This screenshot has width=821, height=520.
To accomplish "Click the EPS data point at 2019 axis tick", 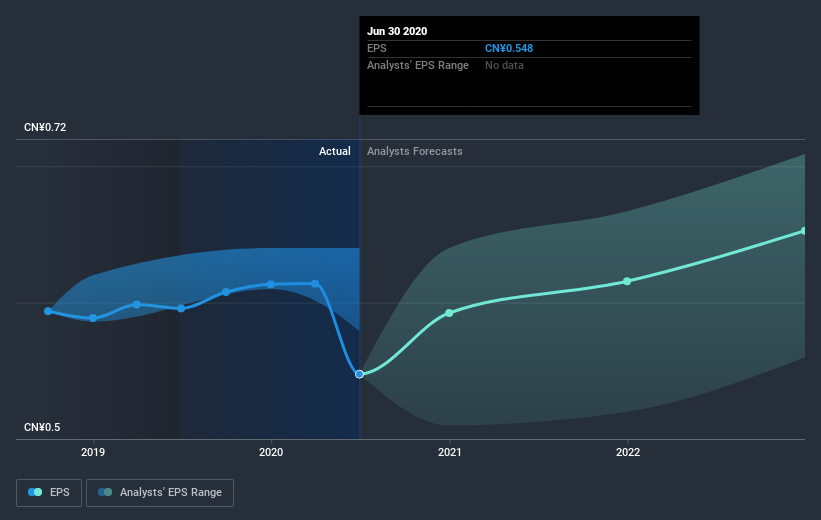I will coord(93,318).
